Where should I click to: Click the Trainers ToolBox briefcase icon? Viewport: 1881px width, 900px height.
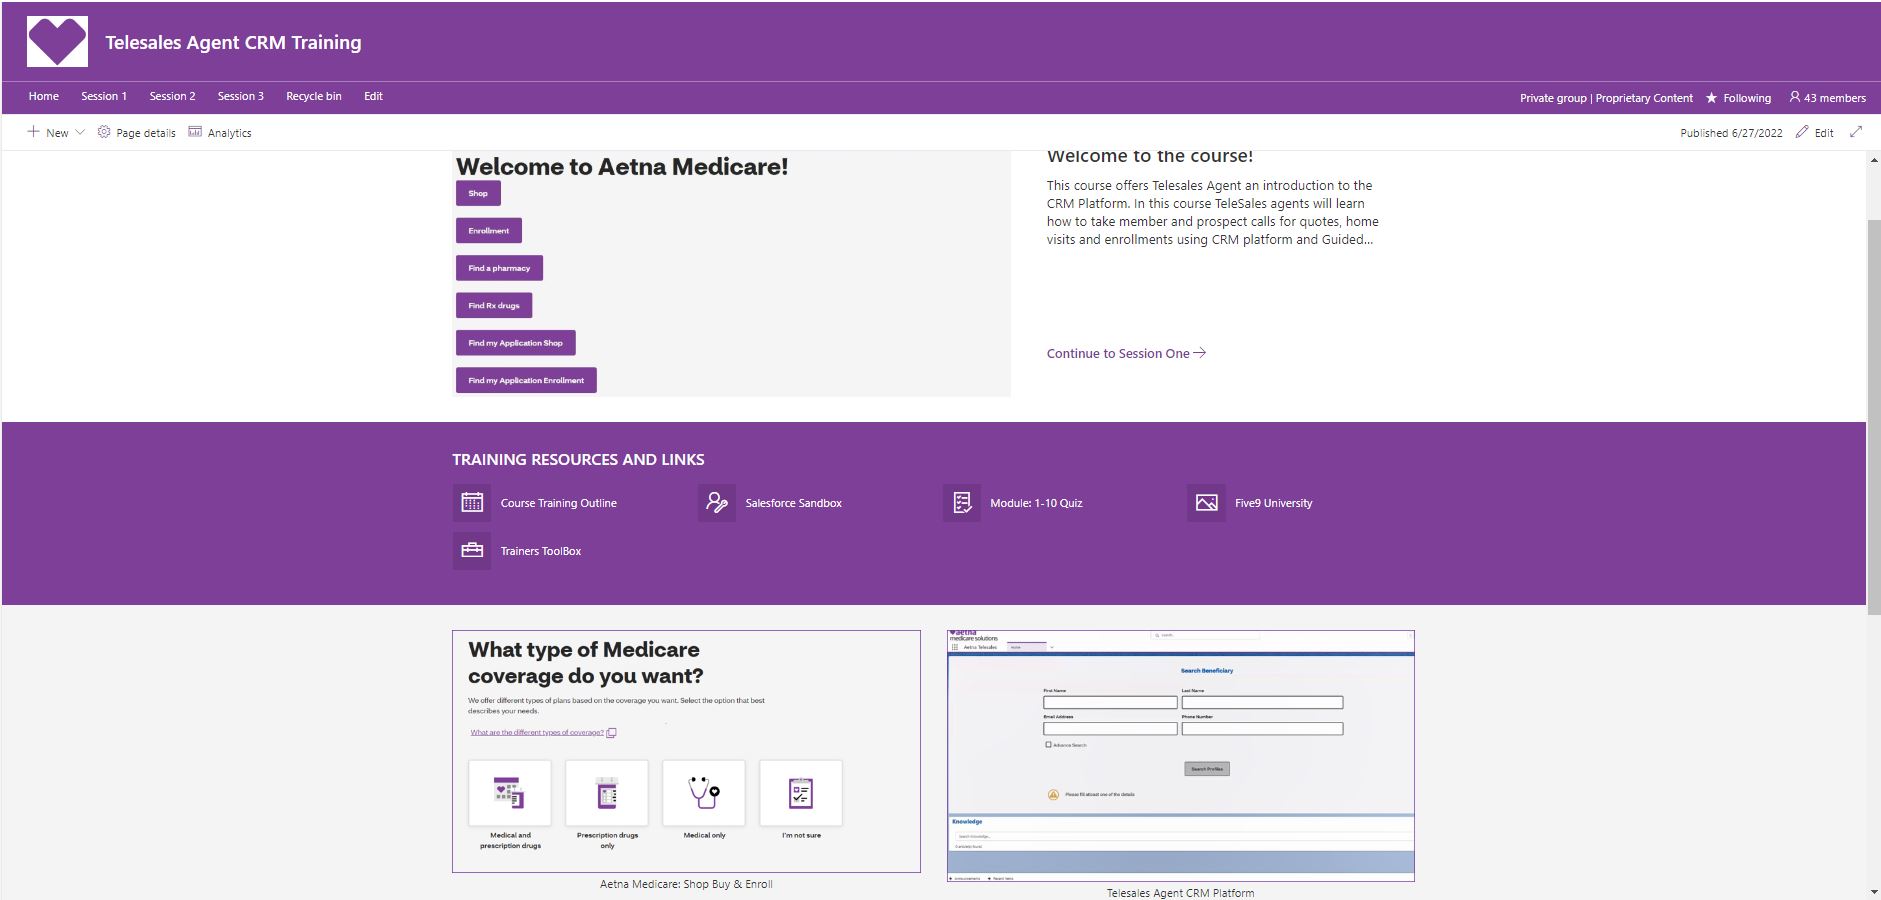click(472, 551)
